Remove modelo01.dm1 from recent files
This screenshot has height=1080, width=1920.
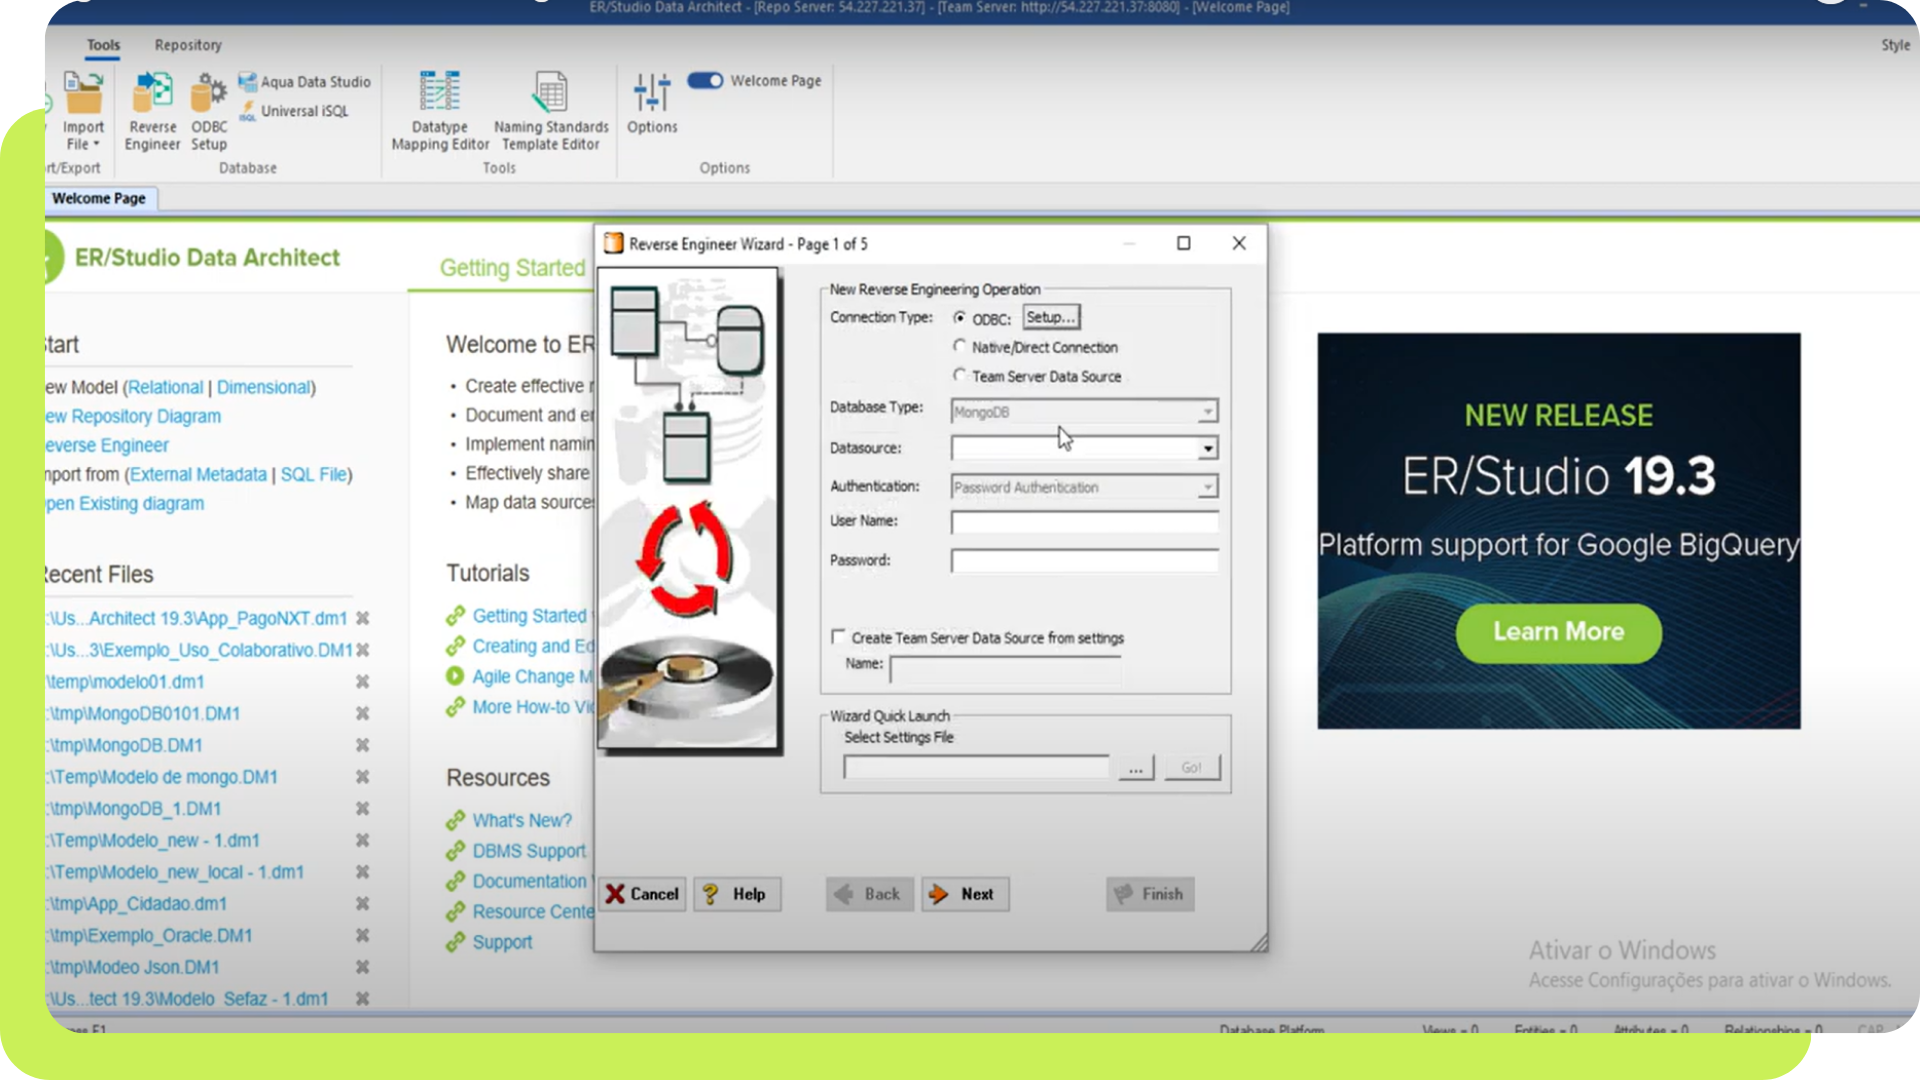pos(363,682)
